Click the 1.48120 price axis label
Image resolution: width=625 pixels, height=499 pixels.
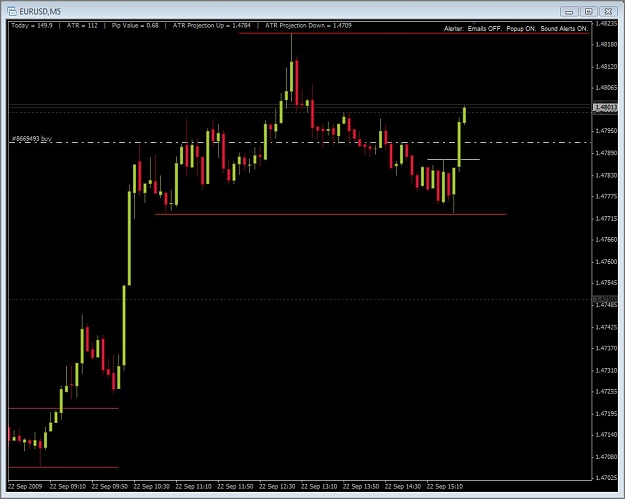point(606,67)
